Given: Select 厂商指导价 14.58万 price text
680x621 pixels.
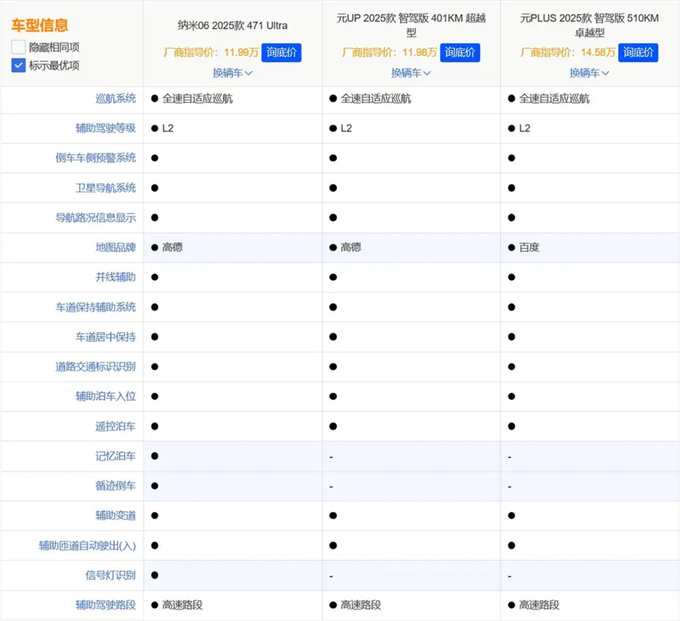Looking at the screenshot, I should (x=568, y=52).
